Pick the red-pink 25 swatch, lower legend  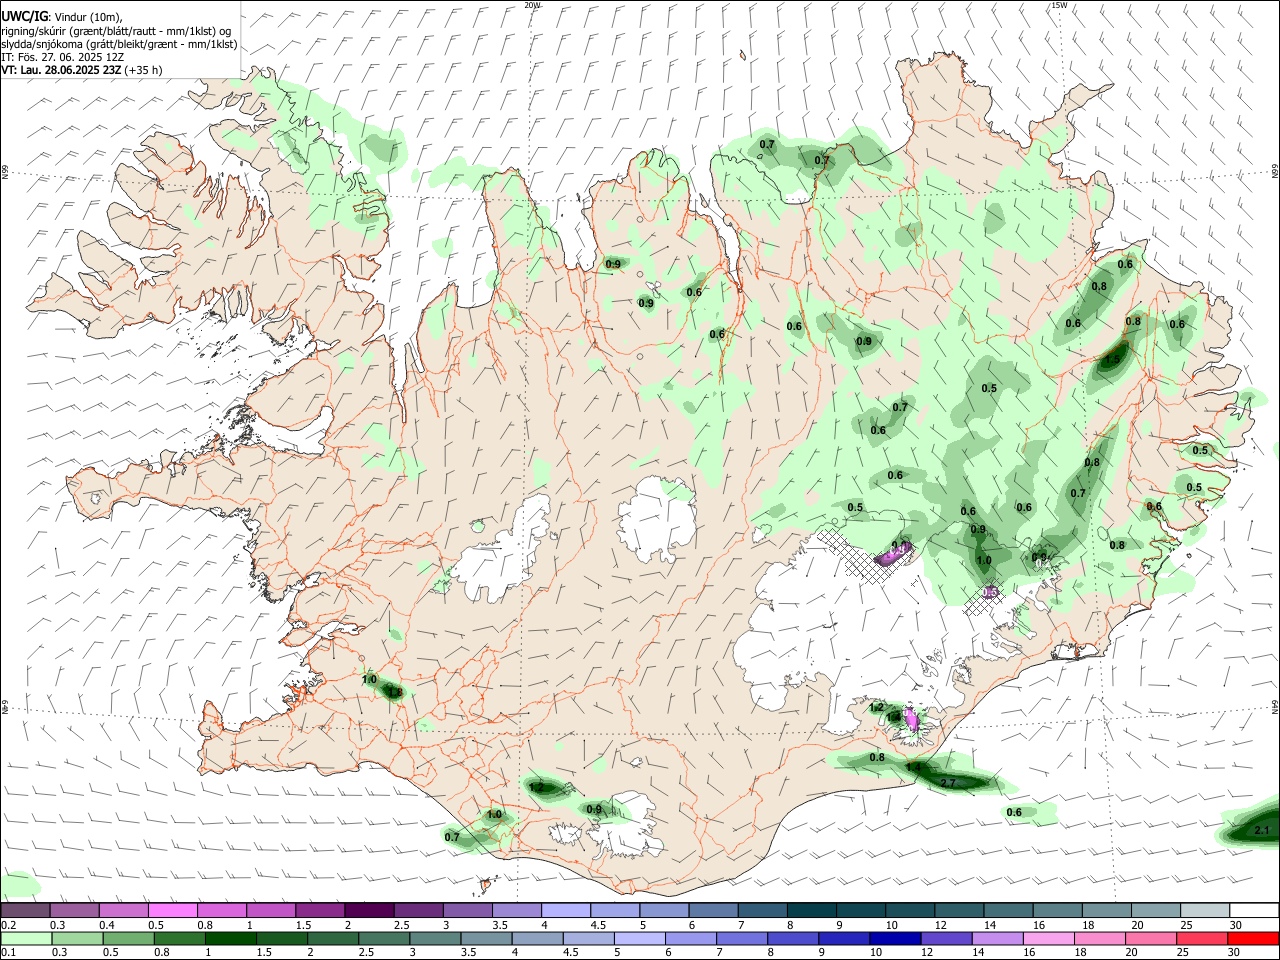1201,938
